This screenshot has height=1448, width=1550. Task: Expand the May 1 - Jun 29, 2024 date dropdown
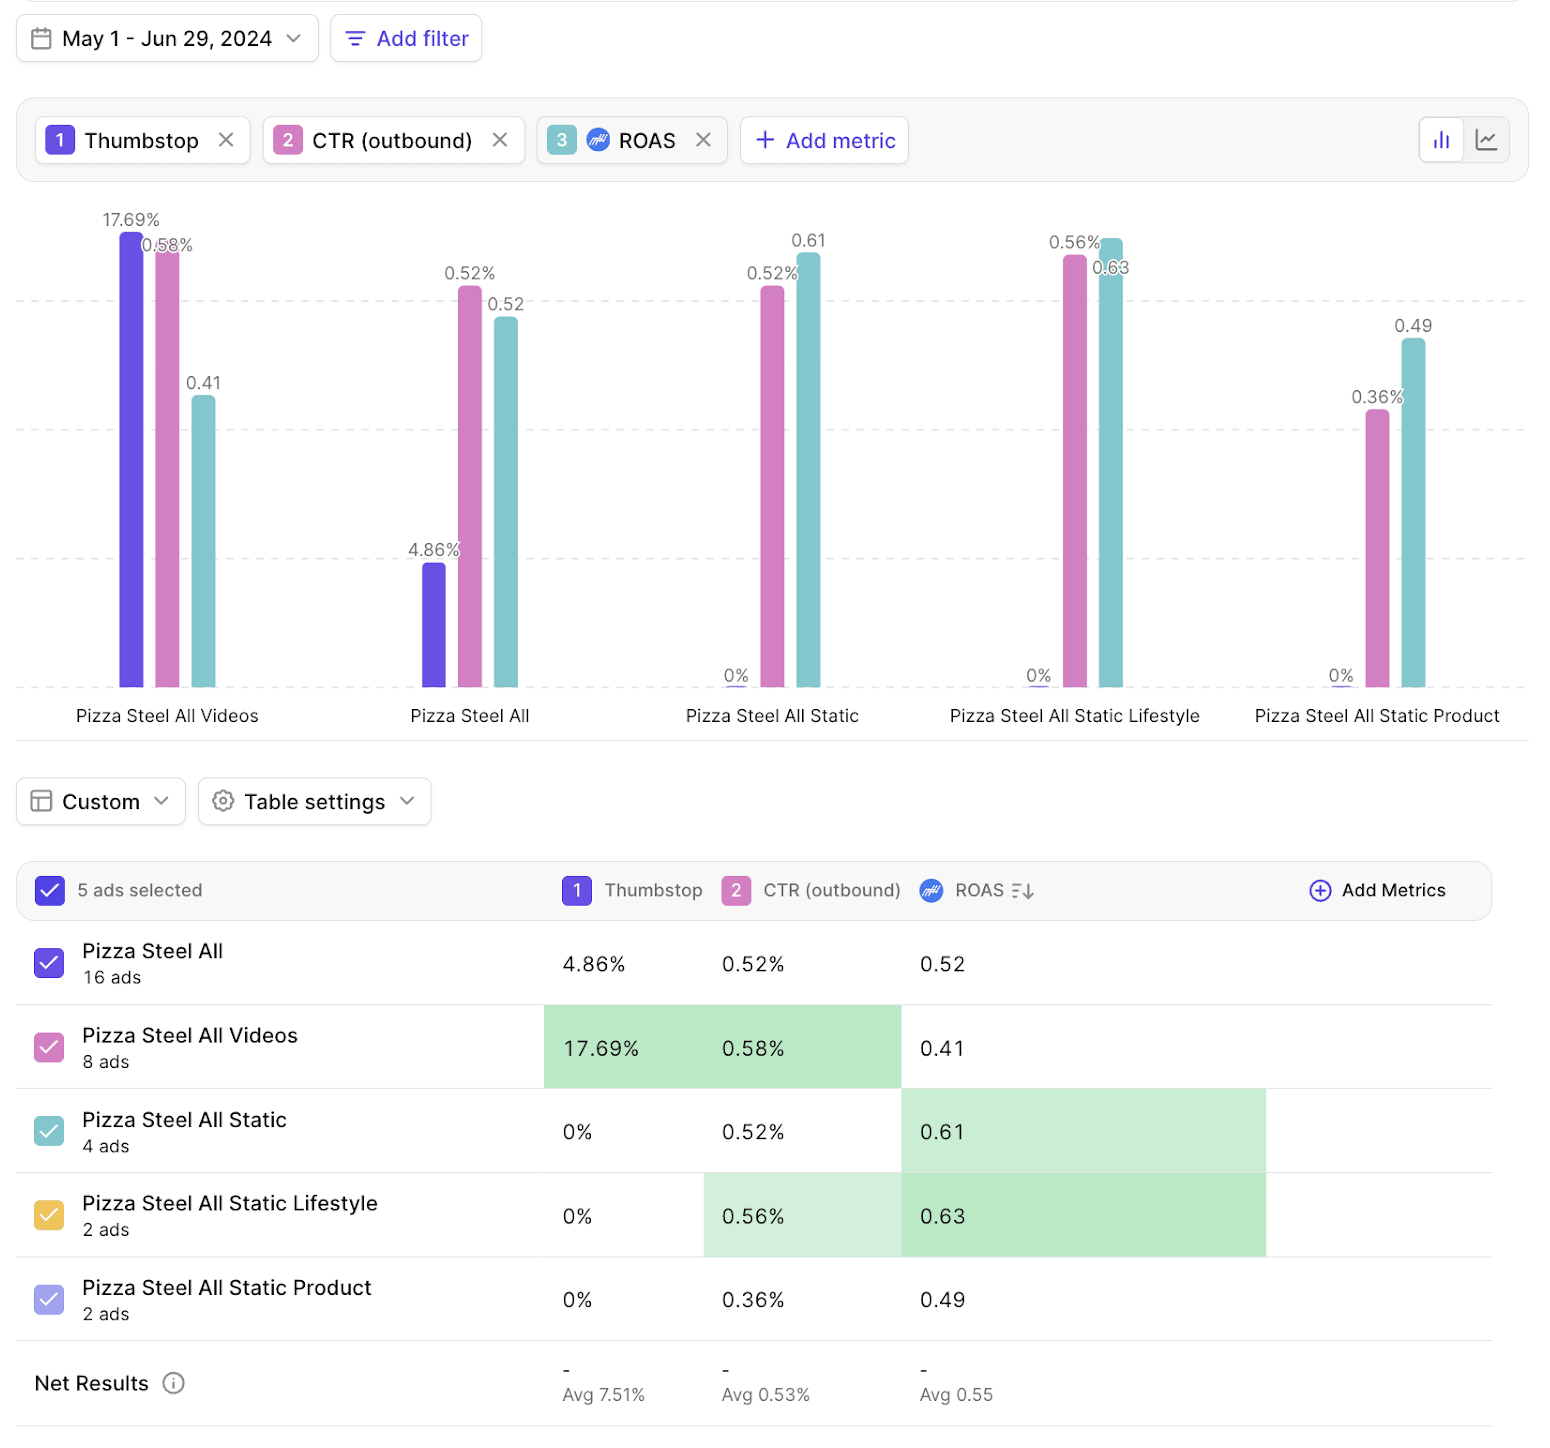(167, 39)
